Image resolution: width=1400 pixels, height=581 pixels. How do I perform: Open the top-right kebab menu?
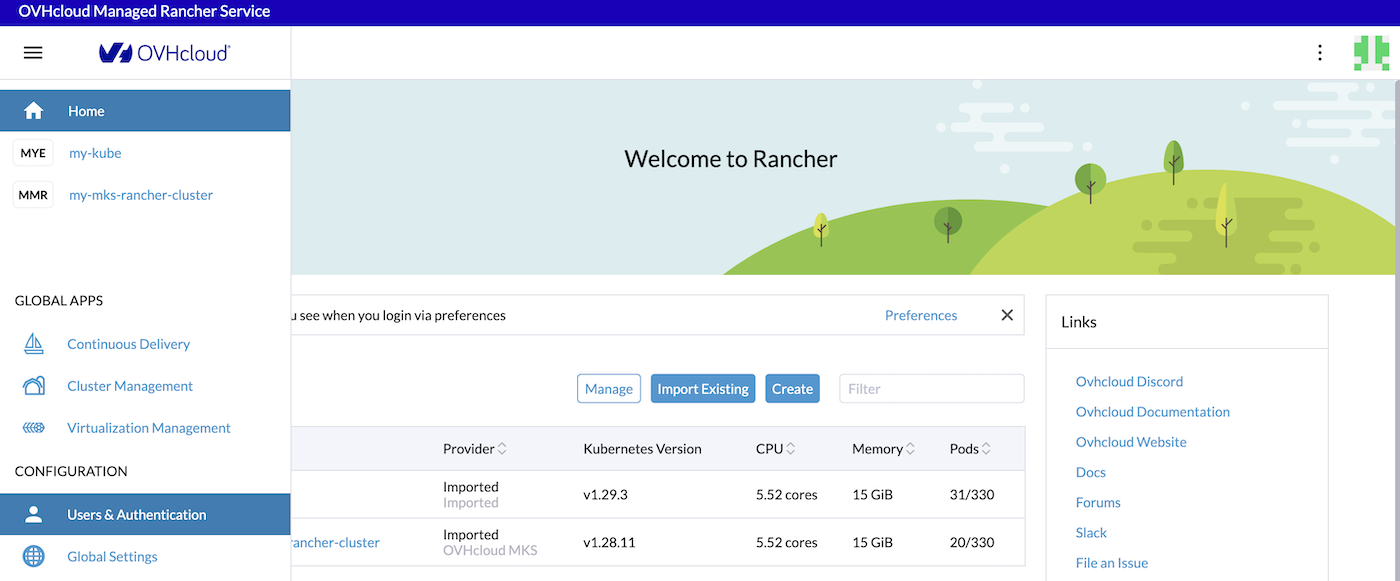(x=1319, y=52)
